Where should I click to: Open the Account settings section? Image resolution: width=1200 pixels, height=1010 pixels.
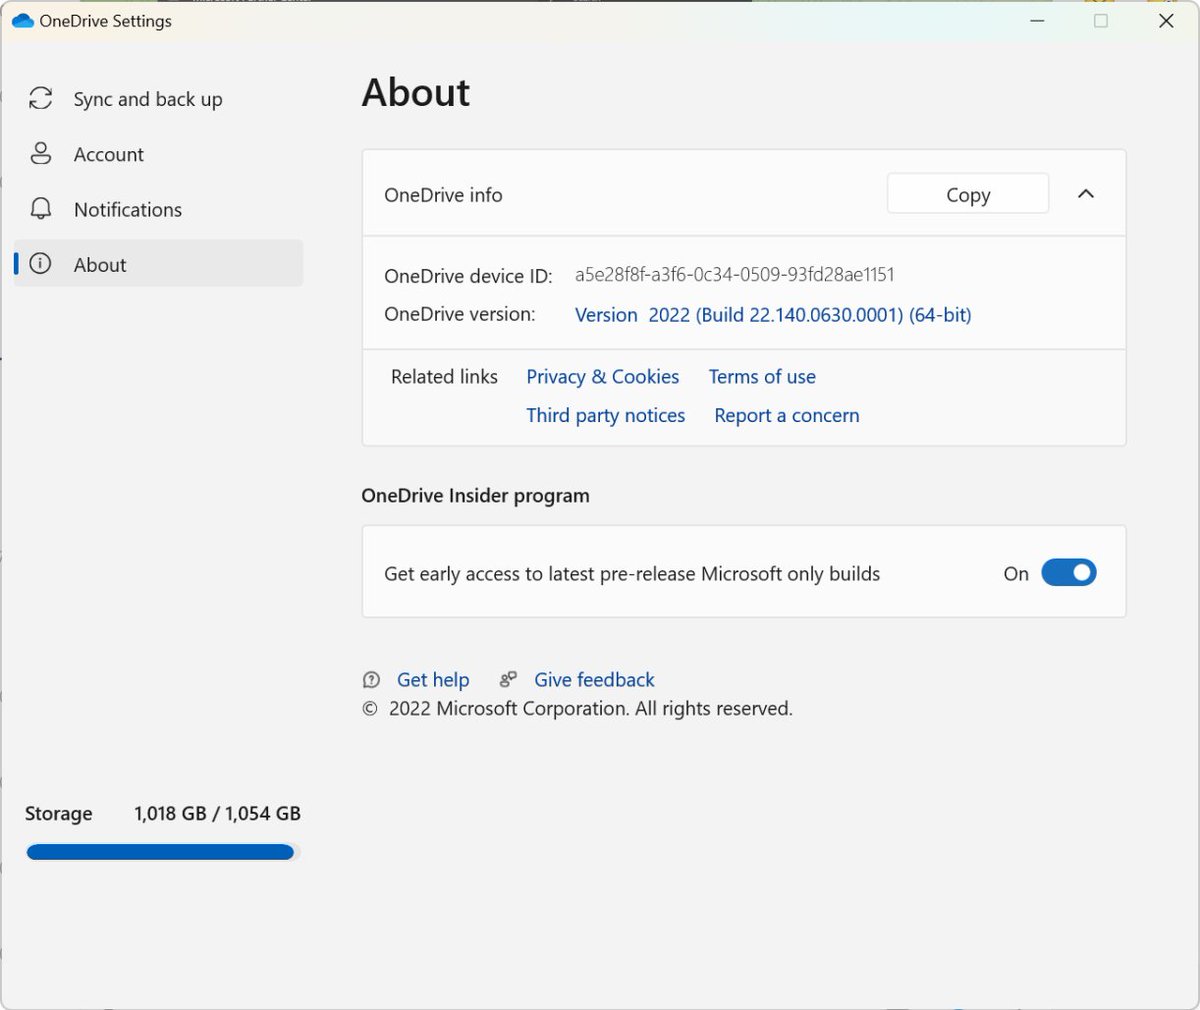coord(158,153)
